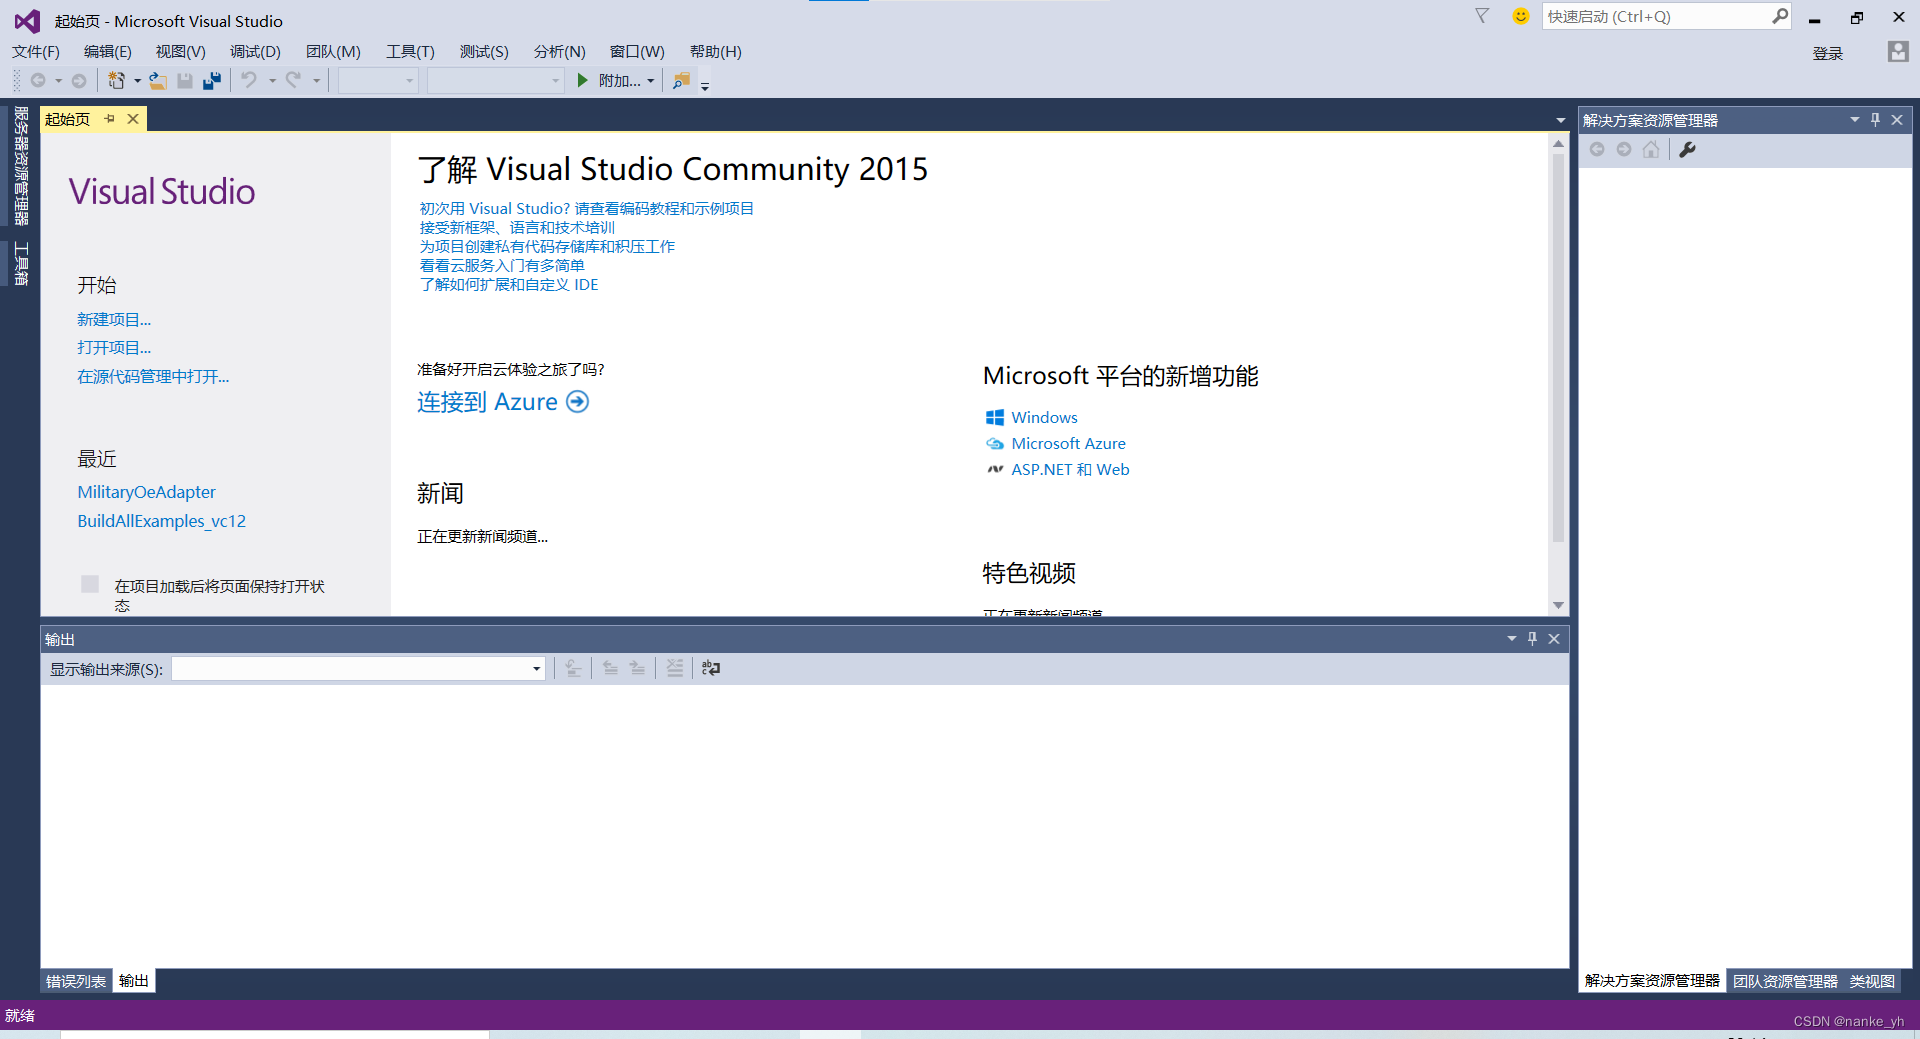Click the Find in Files folder icon
This screenshot has height=1039, width=1920.
pyautogui.click(x=681, y=81)
